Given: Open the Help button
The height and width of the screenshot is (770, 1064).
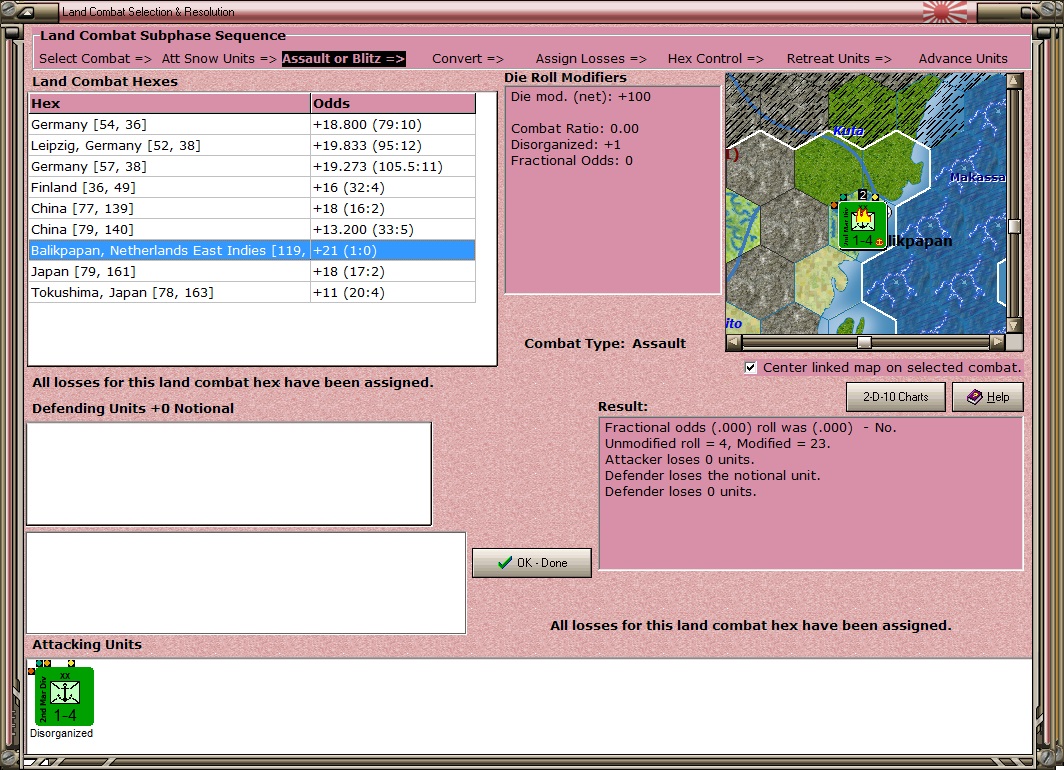Looking at the screenshot, I should [x=987, y=397].
